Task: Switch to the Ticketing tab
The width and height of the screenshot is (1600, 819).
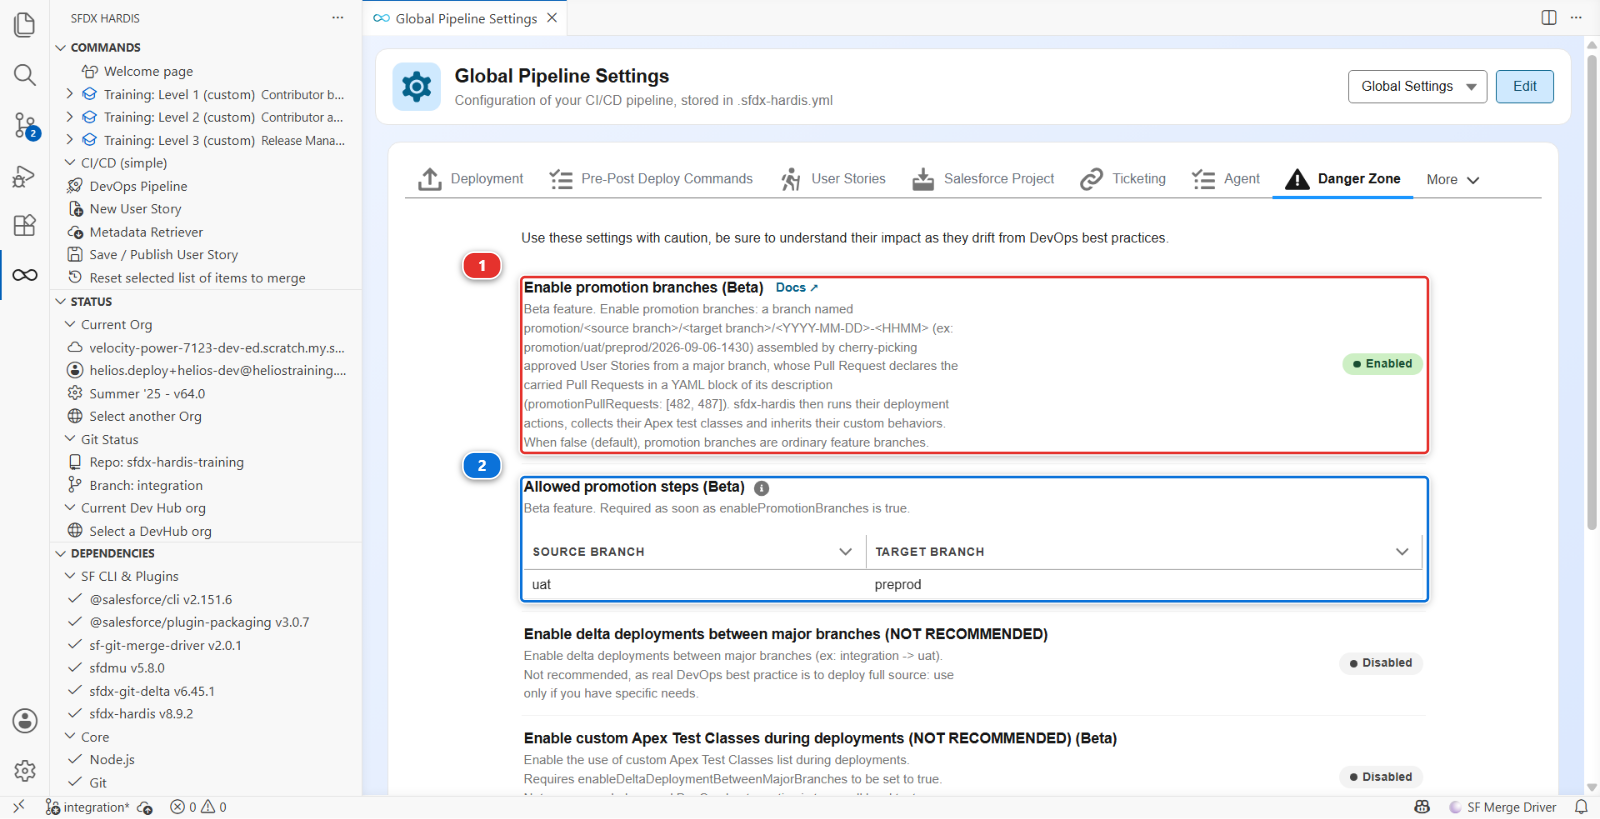Action: click(1123, 179)
